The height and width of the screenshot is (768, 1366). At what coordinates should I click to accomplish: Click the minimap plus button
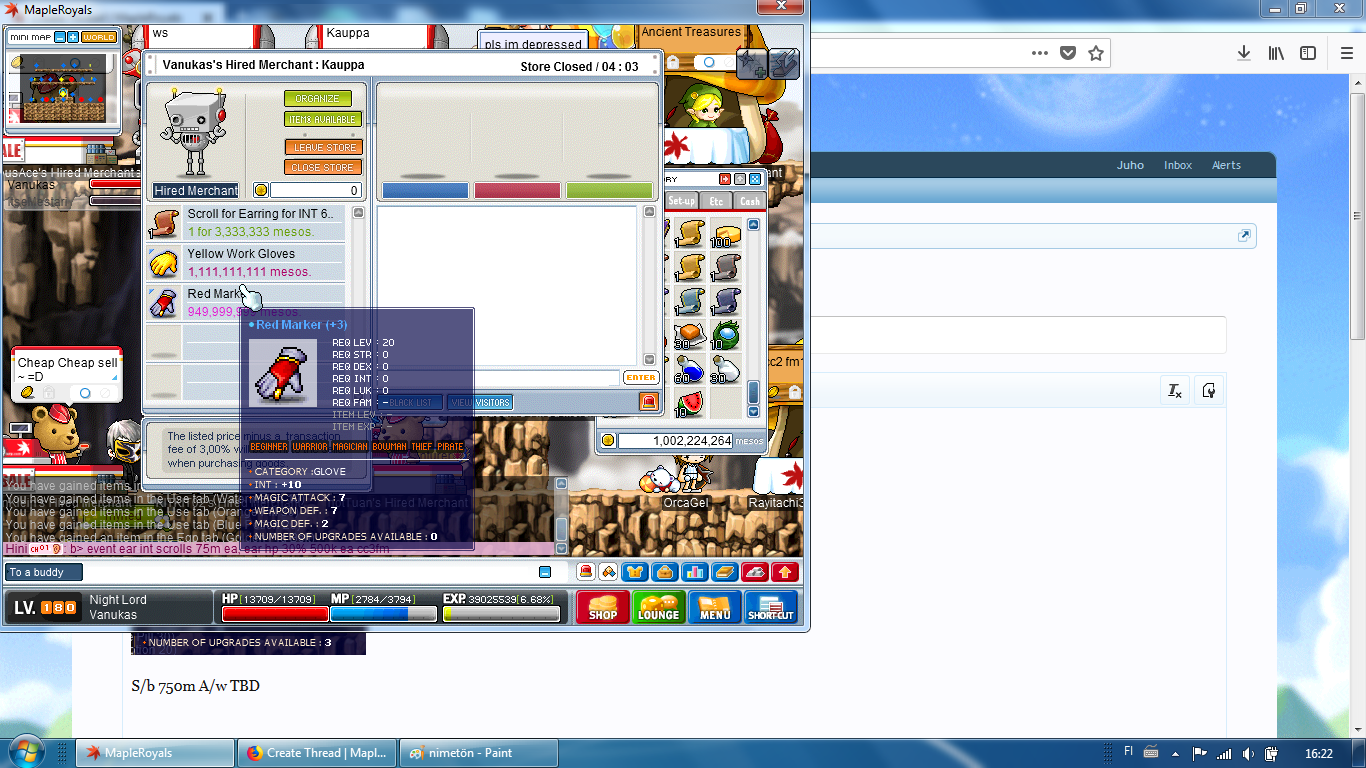click(73, 37)
